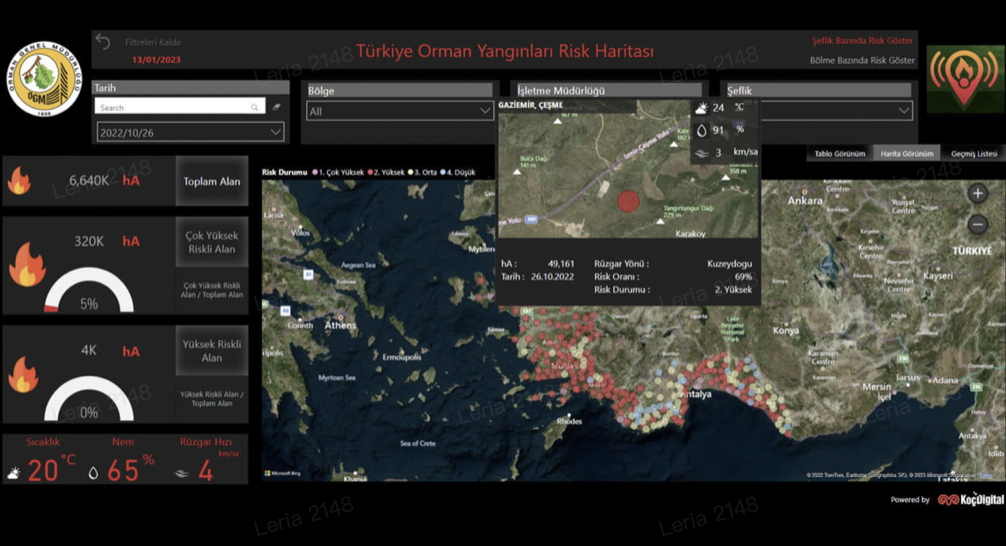The width and height of the screenshot is (1006, 546).
Task: Open the Geçmiş Listesi tab
Action: click(x=973, y=153)
